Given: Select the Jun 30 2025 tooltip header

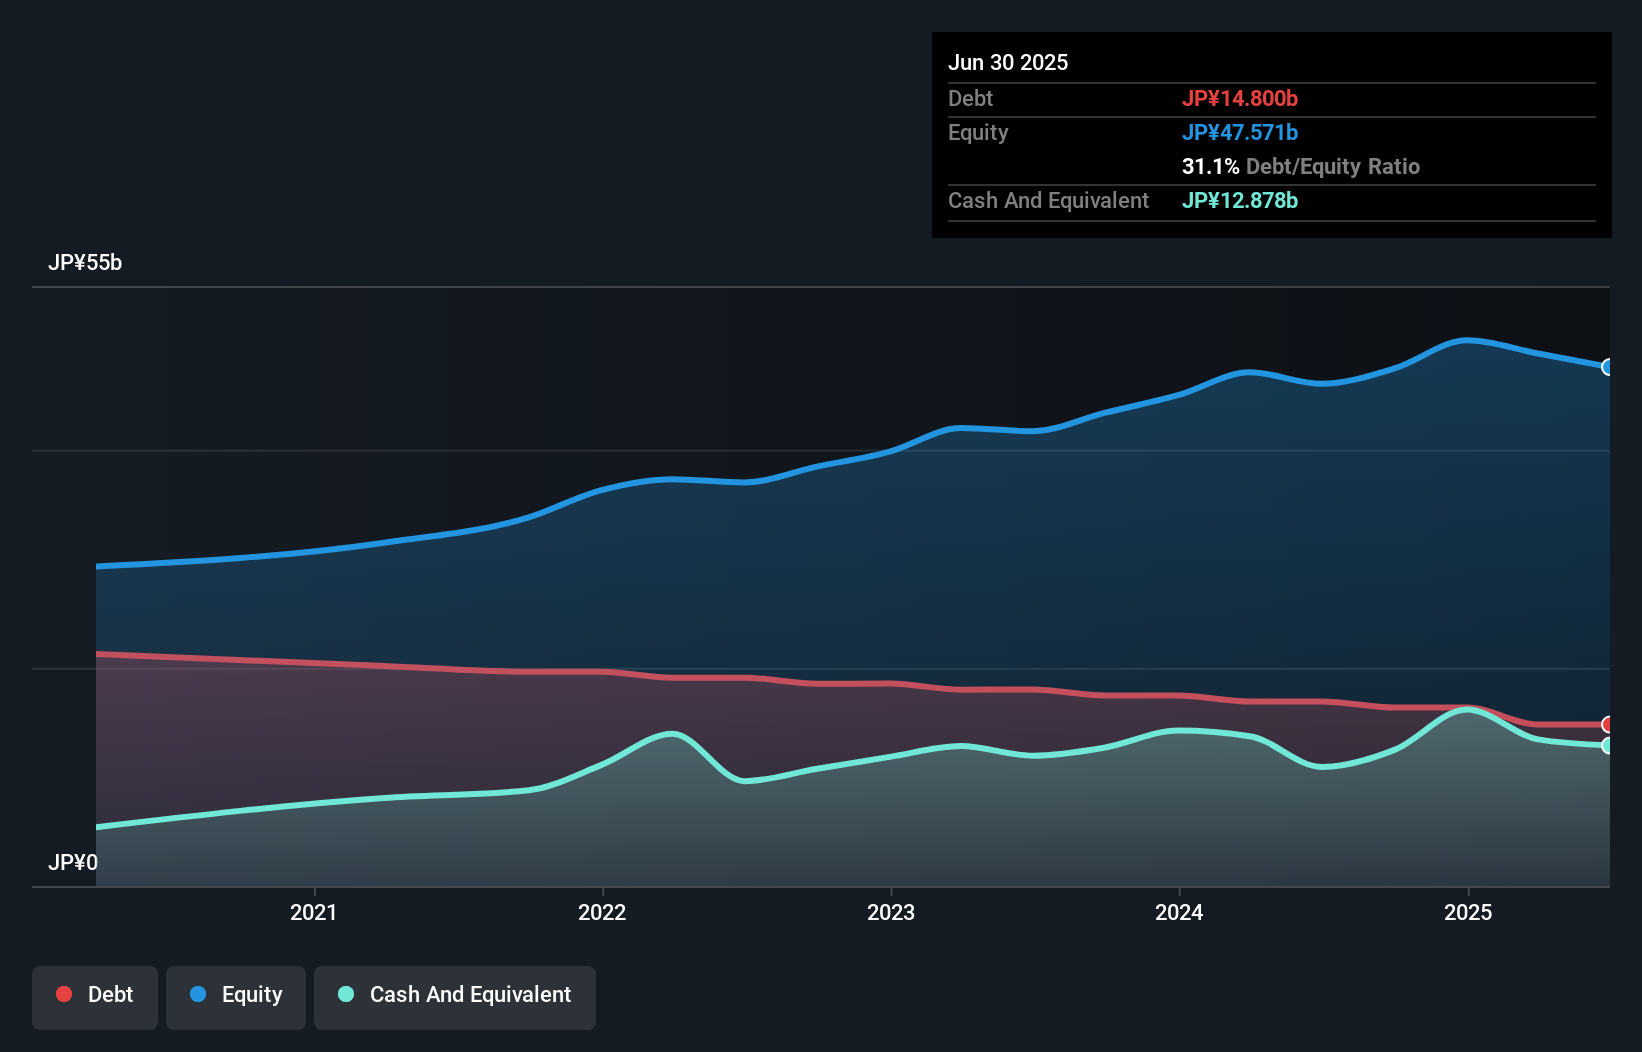Looking at the screenshot, I should tap(1008, 62).
